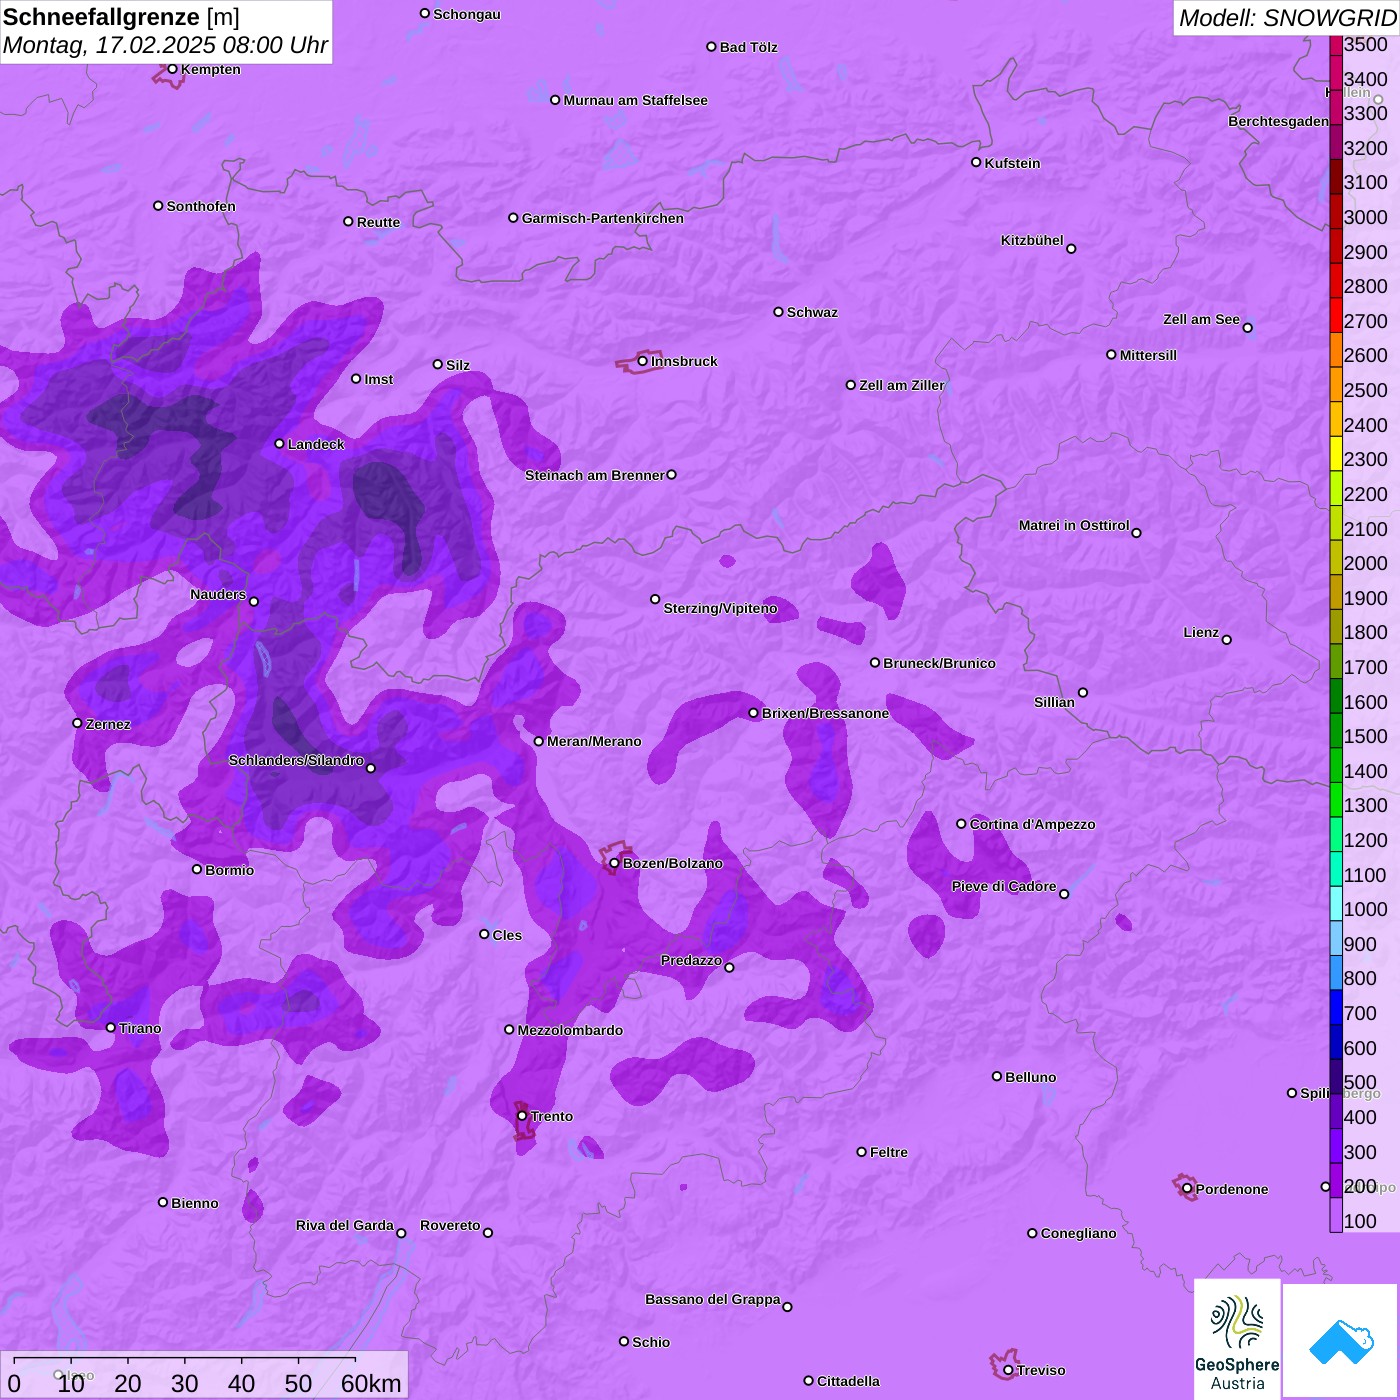Click the 'Schlanders/Silandro' label
The height and width of the screenshot is (1400, 1400).
(296, 760)
